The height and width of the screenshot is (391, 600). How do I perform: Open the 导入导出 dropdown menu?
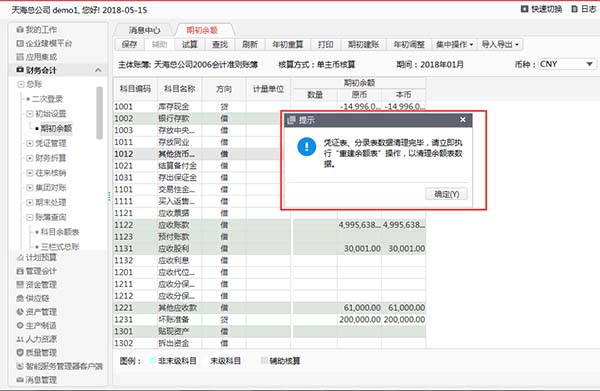[x=500, y=44]
